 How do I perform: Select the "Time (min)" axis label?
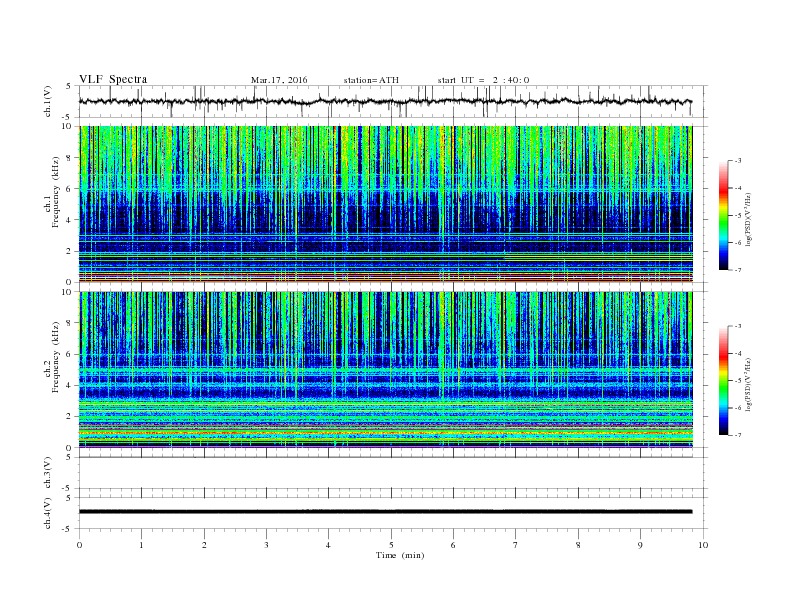pos(400,555)
